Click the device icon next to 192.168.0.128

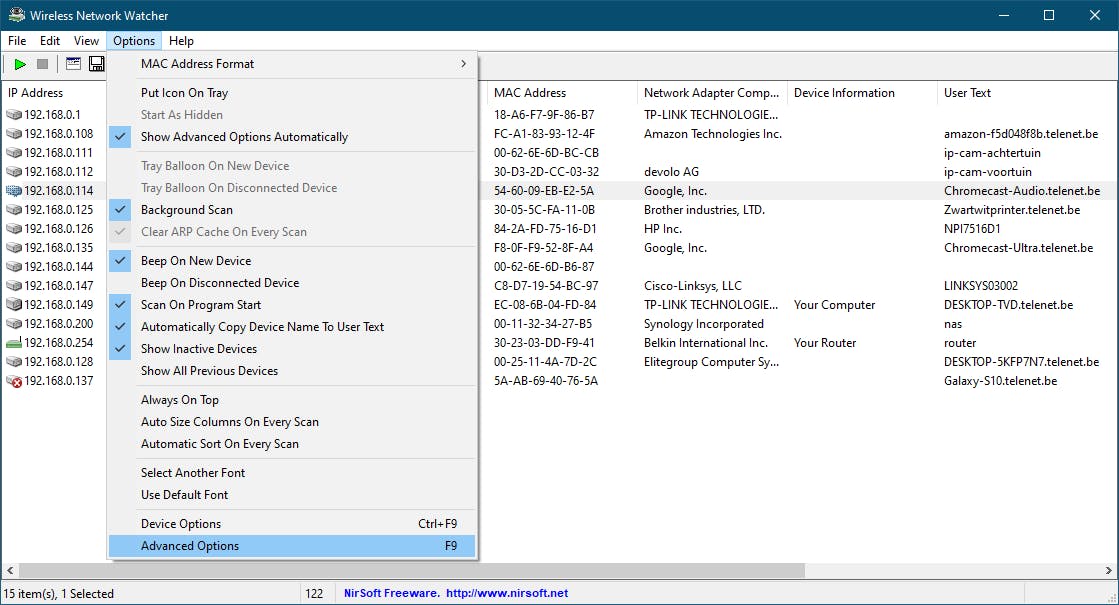[x=14, y=362]
